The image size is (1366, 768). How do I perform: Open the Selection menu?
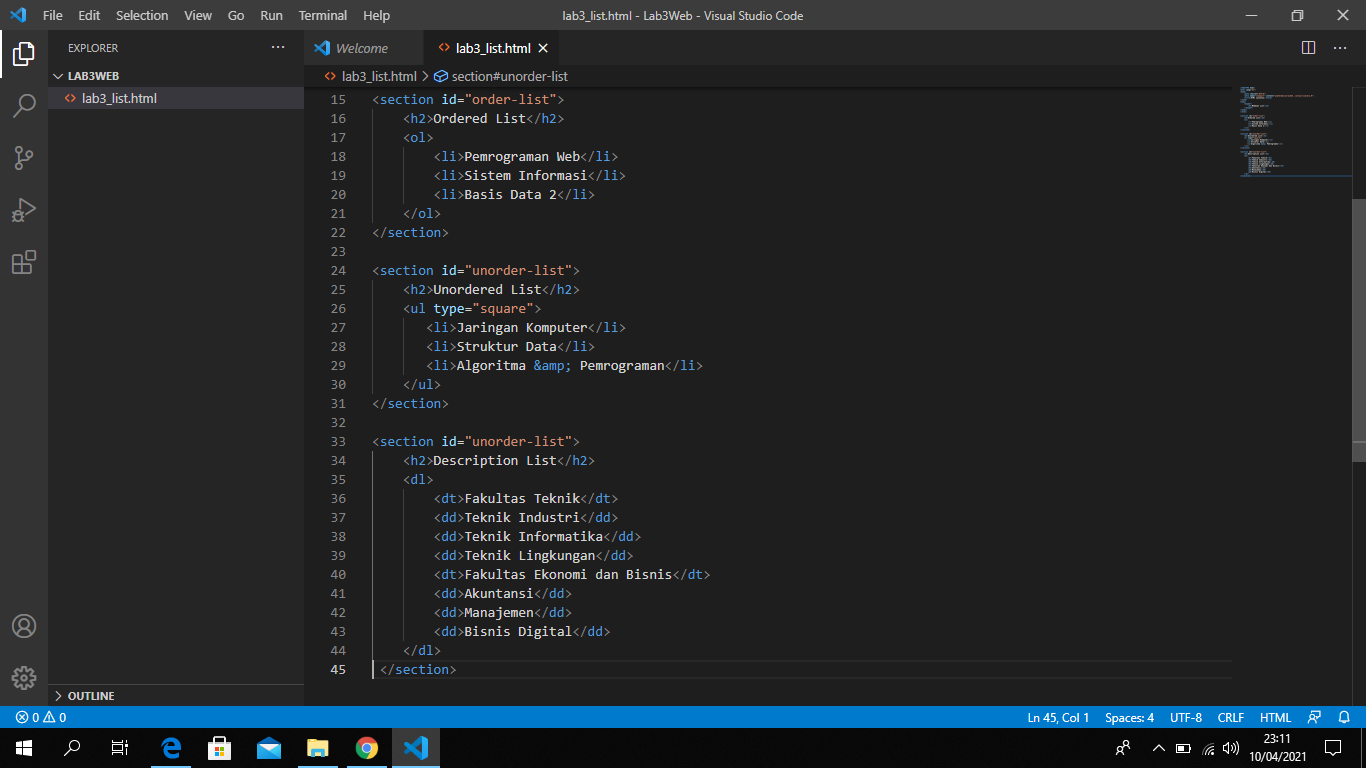pos(142,16)
